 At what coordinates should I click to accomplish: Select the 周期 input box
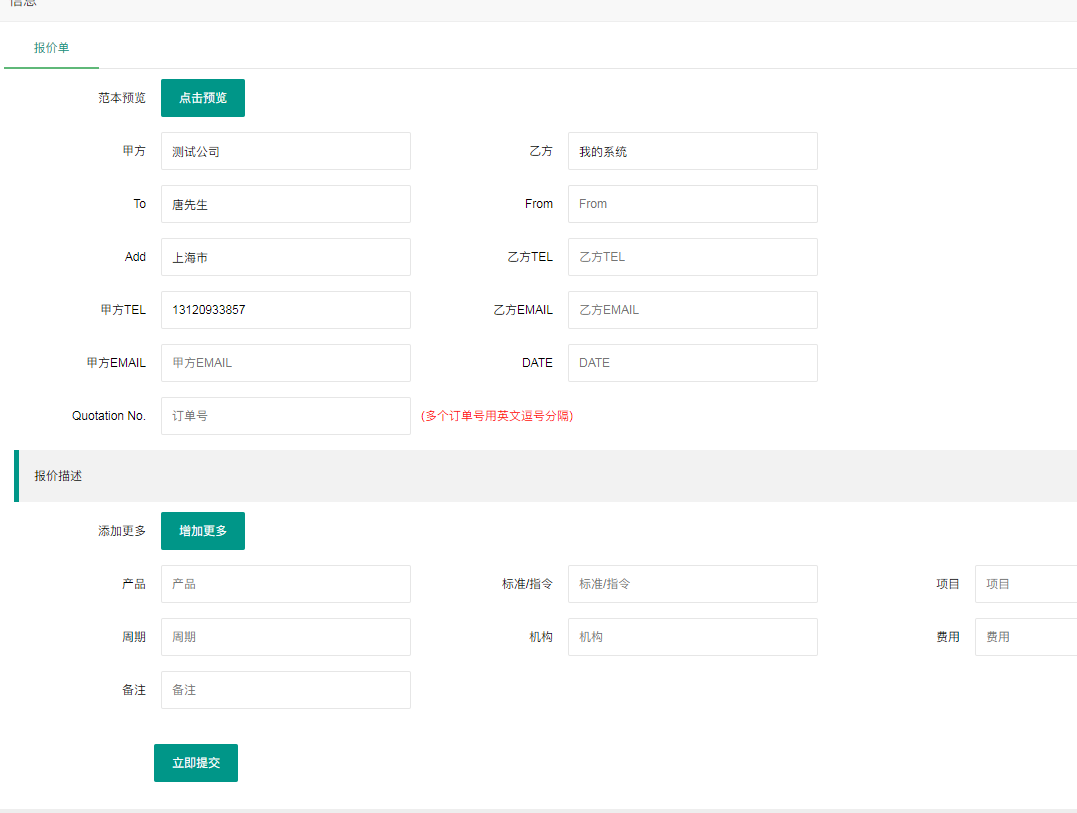coord(285,637)
